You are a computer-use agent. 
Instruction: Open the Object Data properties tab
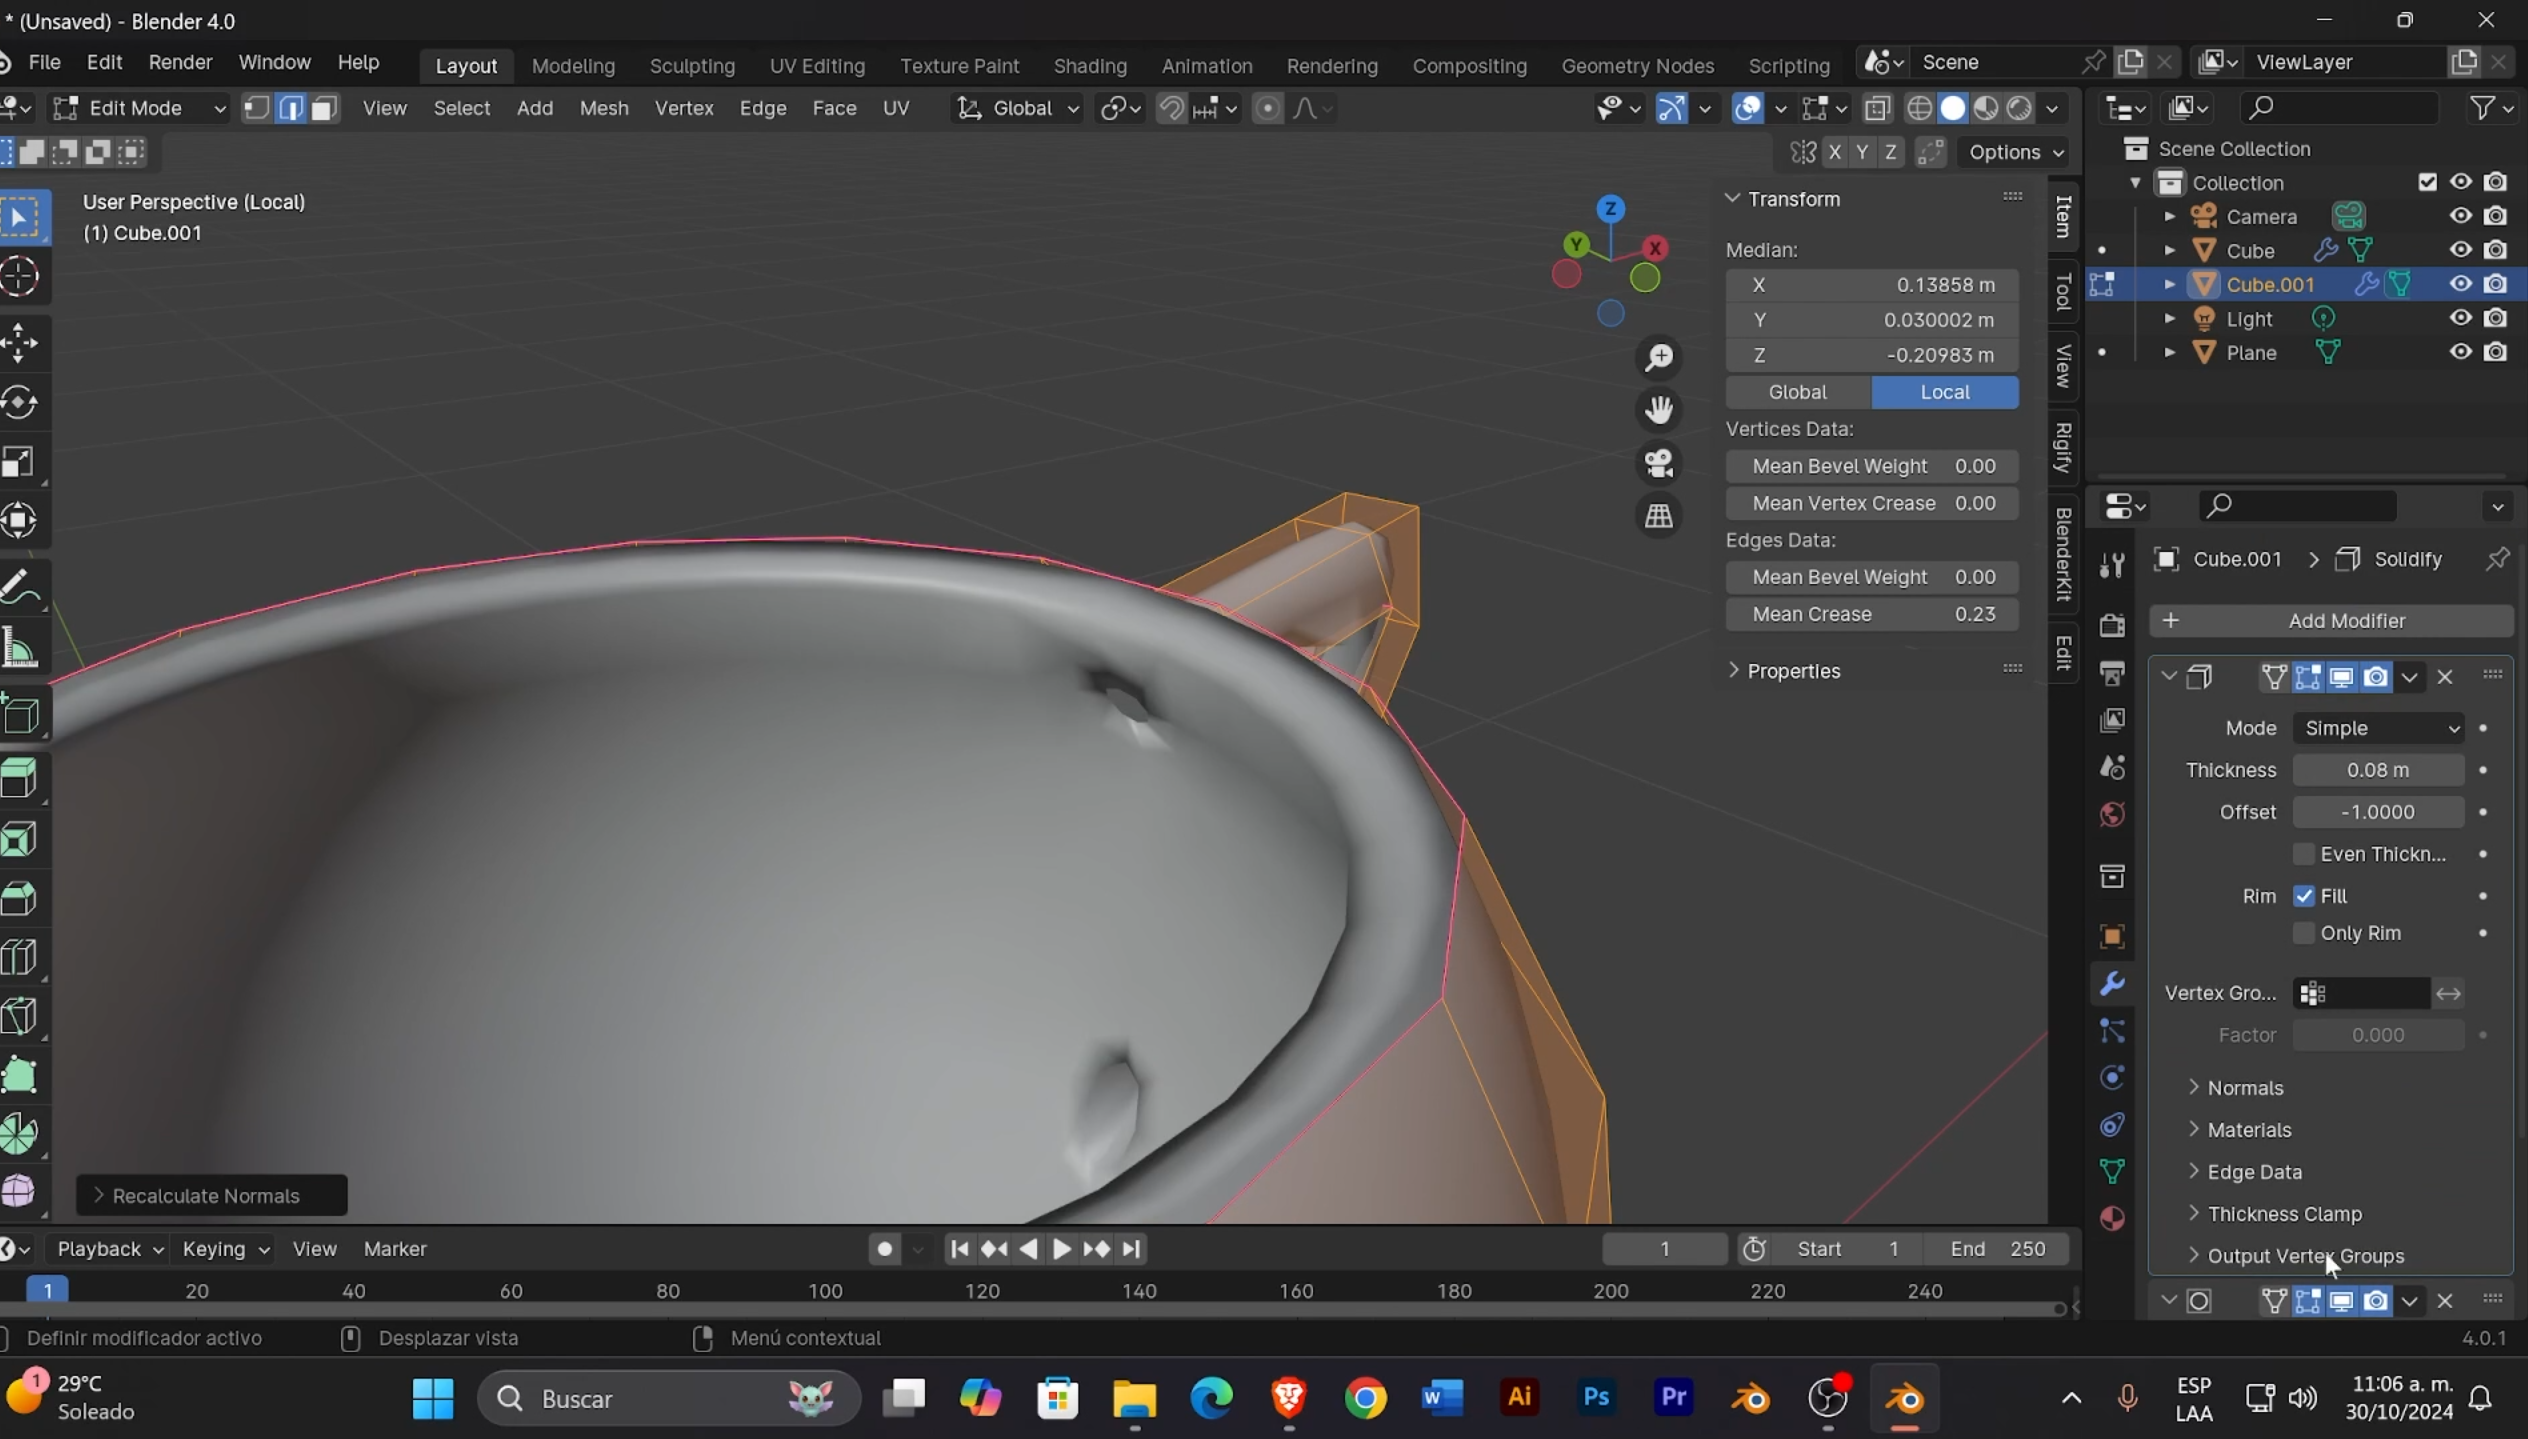click(x=2112, y=1171)
